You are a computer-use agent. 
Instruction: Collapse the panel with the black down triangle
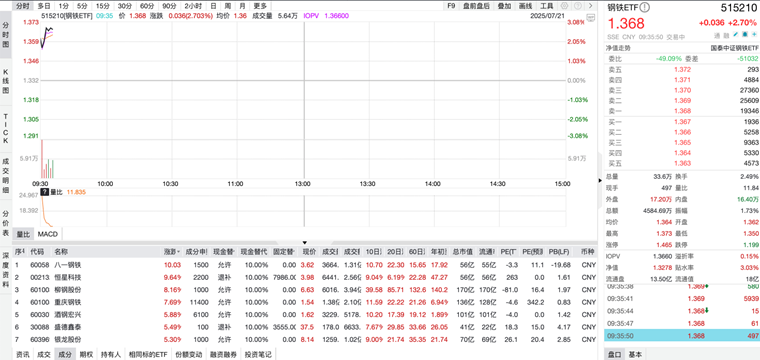tap(305, 242)
